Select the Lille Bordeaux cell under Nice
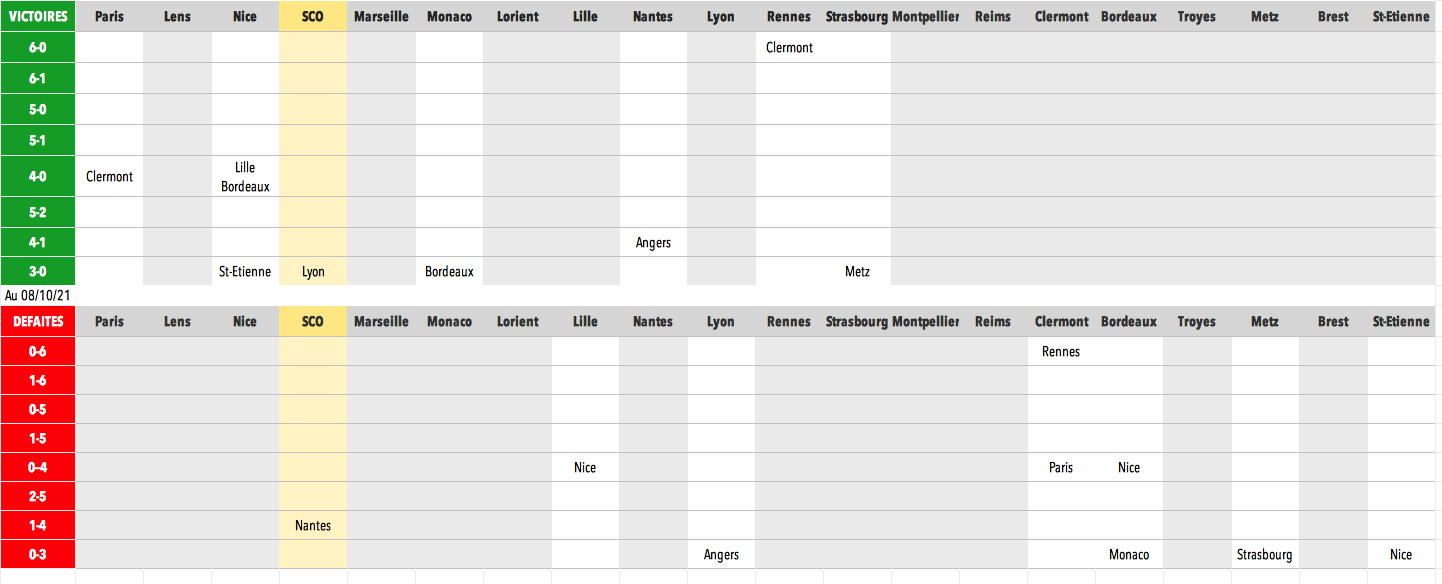Viewport: 1442px width, 584px height. (245, 176)
